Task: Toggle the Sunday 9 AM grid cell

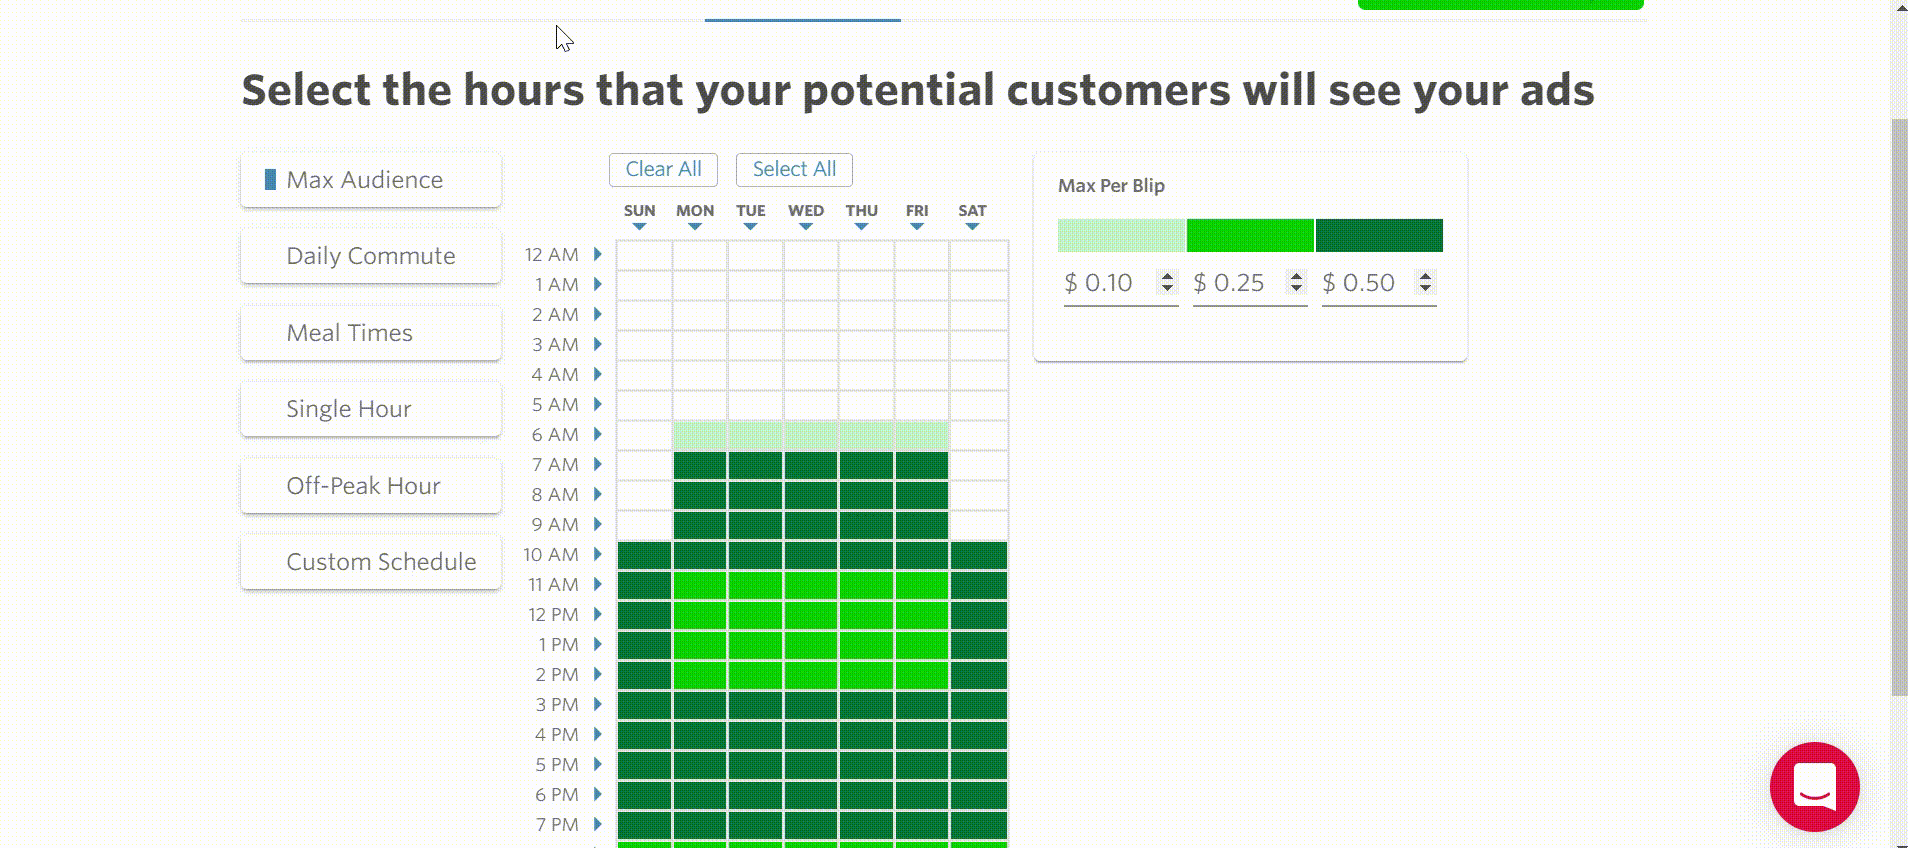Action: click(x=644, y=525)
